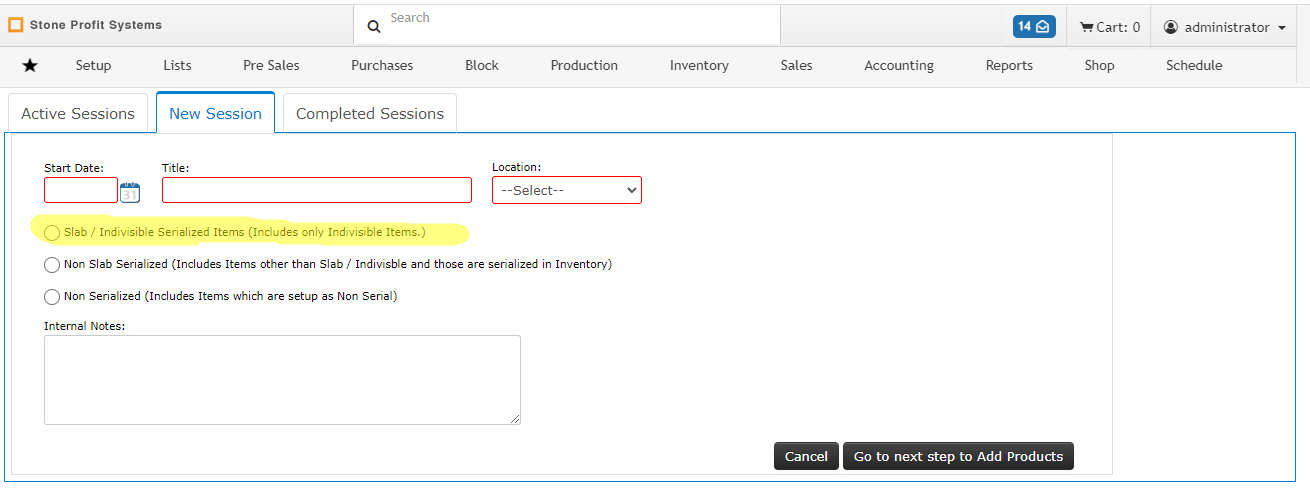Select Non Serialized option

pyautogui.click(x=52, y=297)
